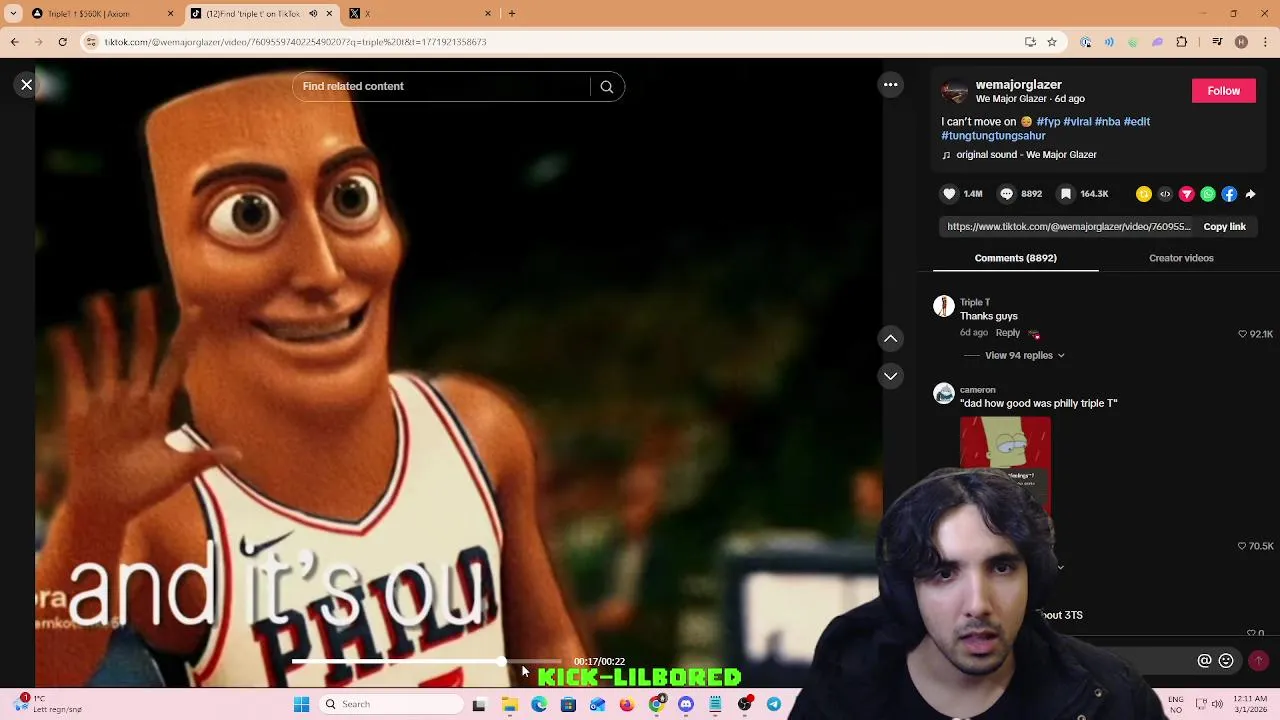
Task: Expand View 94 replies
Action: point(1024,356)
